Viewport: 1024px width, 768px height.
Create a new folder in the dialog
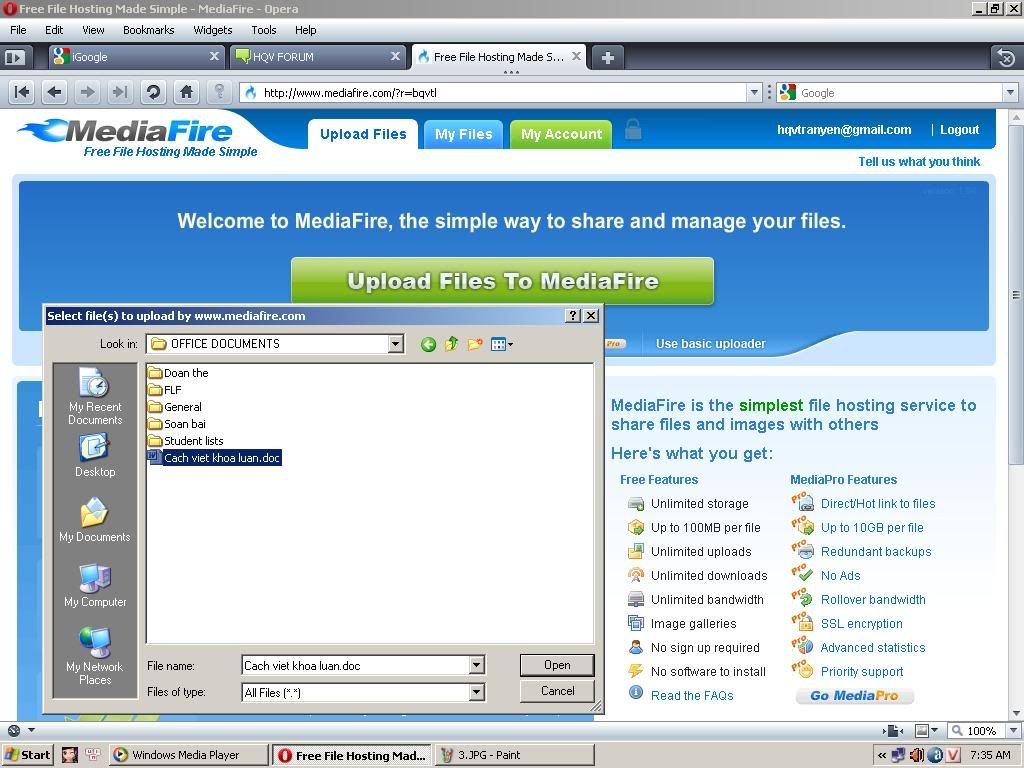pyautogui.click(x=475, y=344)
